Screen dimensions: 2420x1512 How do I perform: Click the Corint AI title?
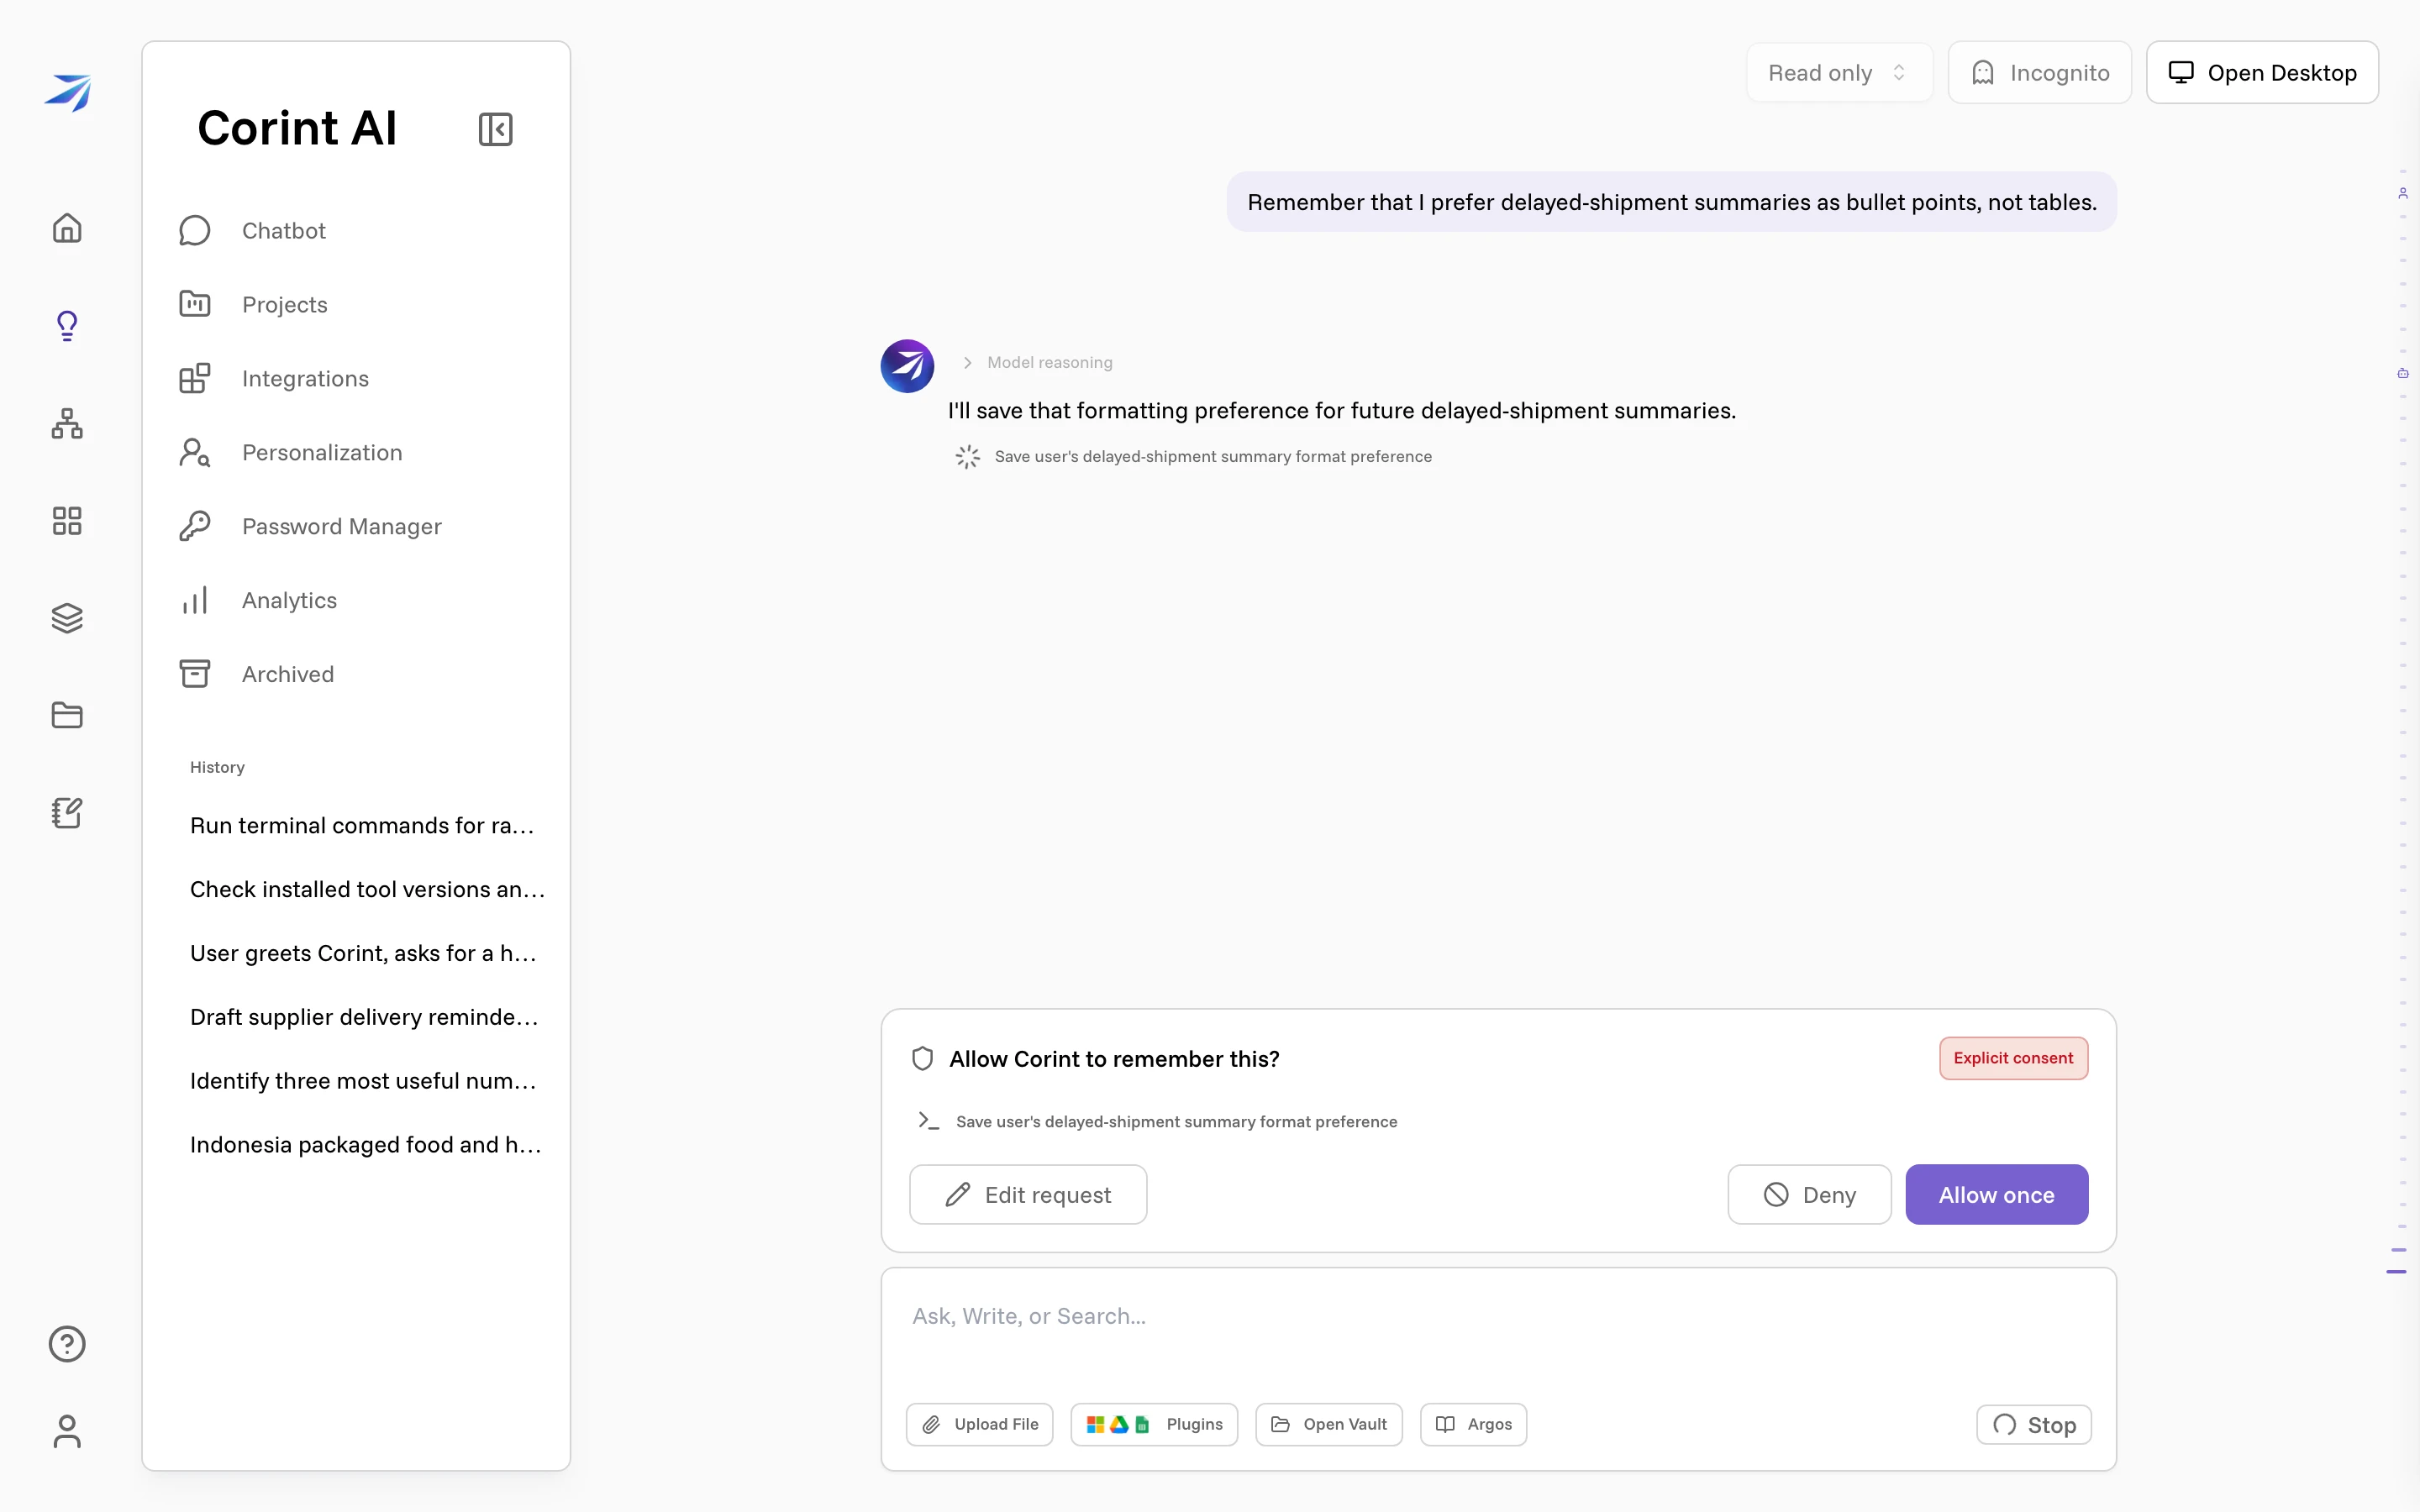pos(297,128)
